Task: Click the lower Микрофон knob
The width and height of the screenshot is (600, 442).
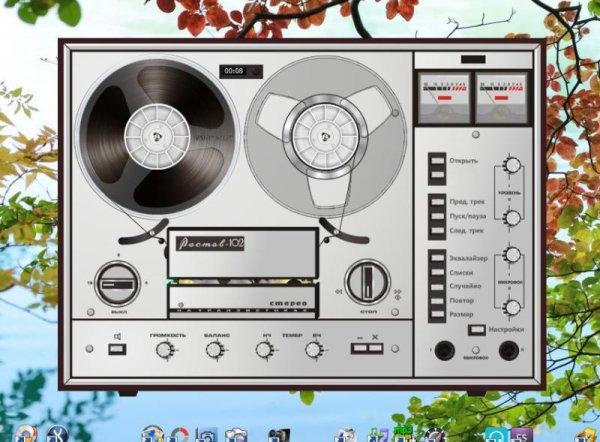Action: pyautogui.click(x=512, y=307)
